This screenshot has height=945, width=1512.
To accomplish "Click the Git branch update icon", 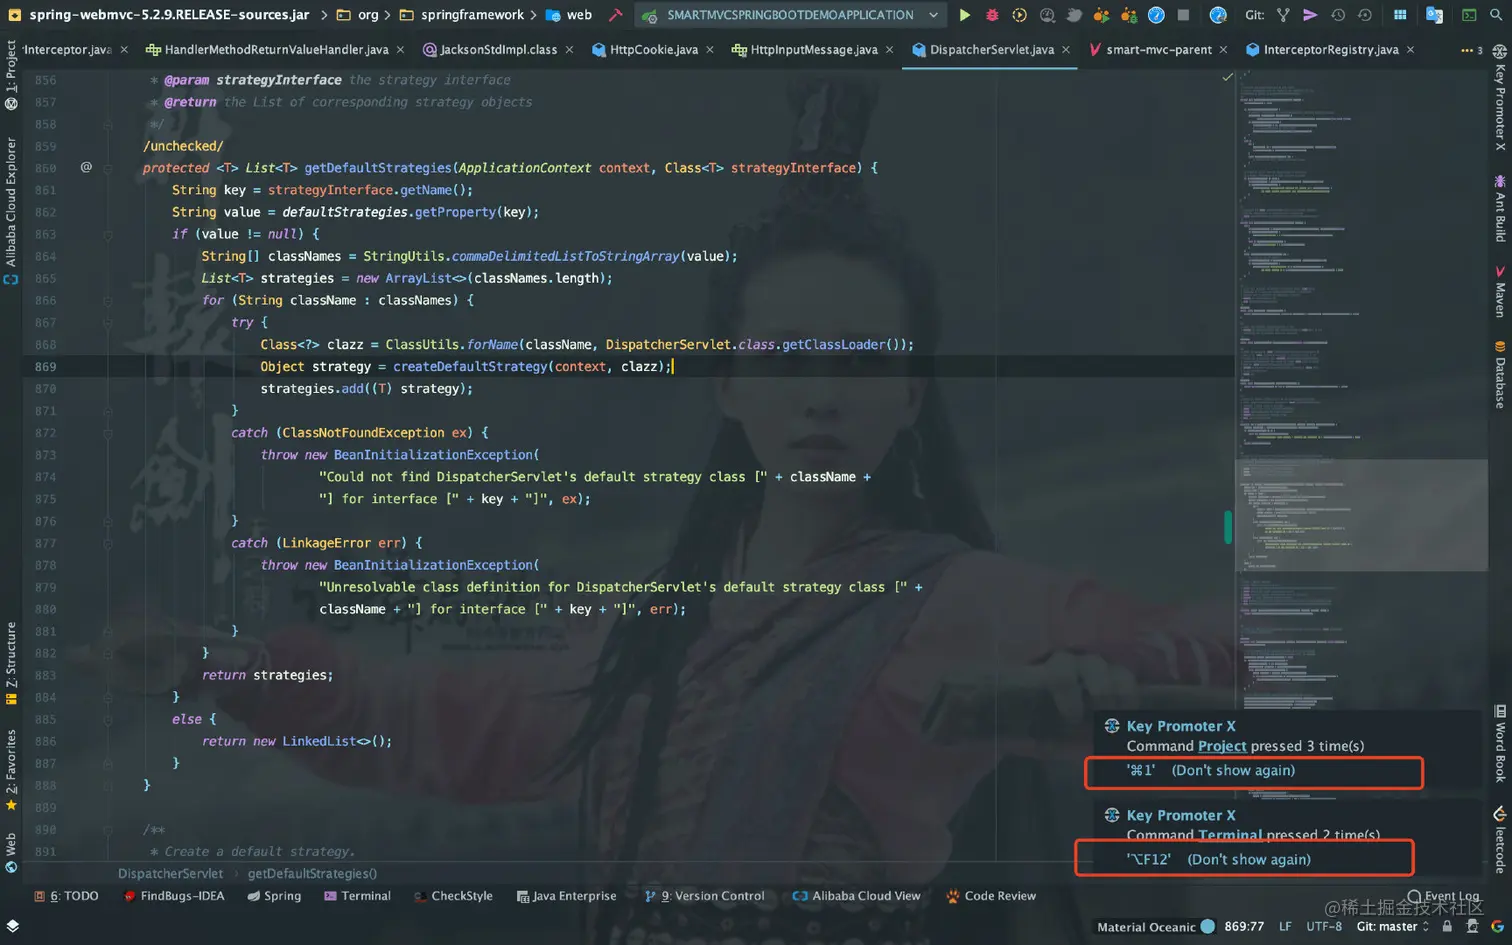I will [x=1283, y=15].
